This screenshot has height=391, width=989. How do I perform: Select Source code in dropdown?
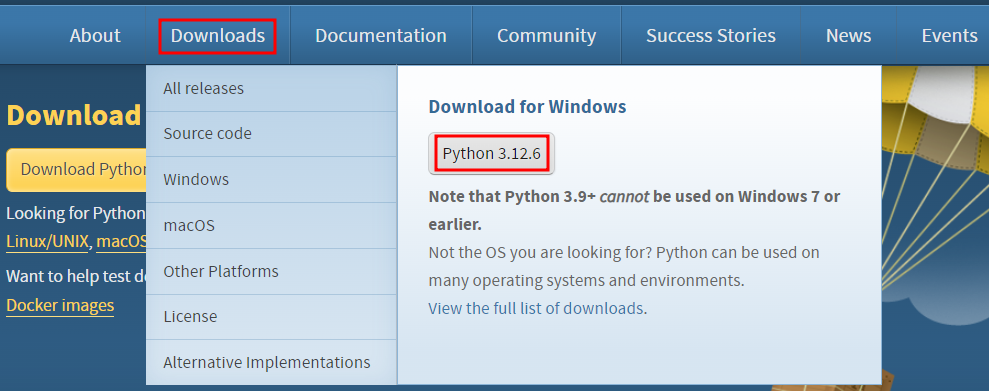271,134
